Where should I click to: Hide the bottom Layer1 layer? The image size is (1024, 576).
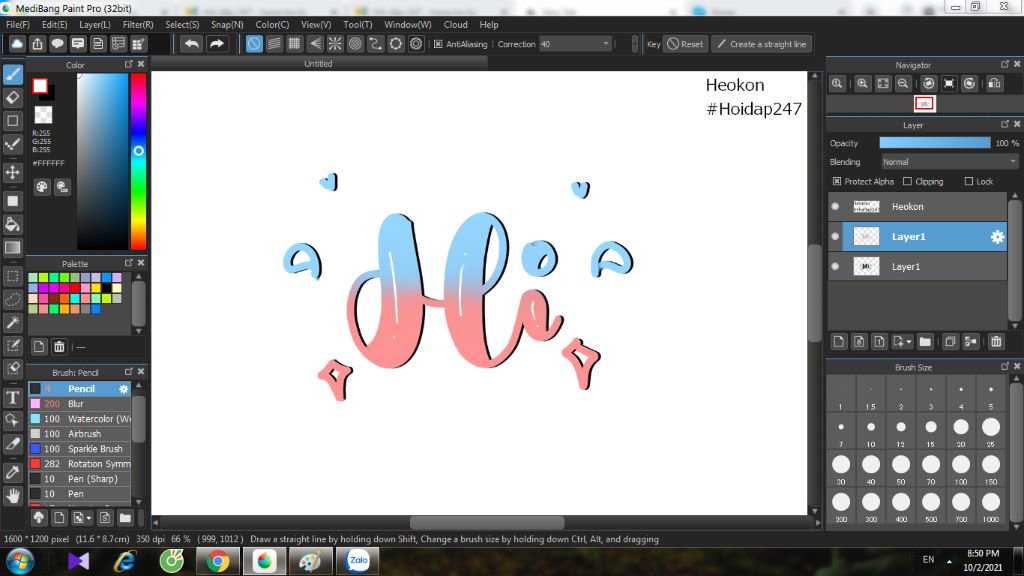pos(835,266)
